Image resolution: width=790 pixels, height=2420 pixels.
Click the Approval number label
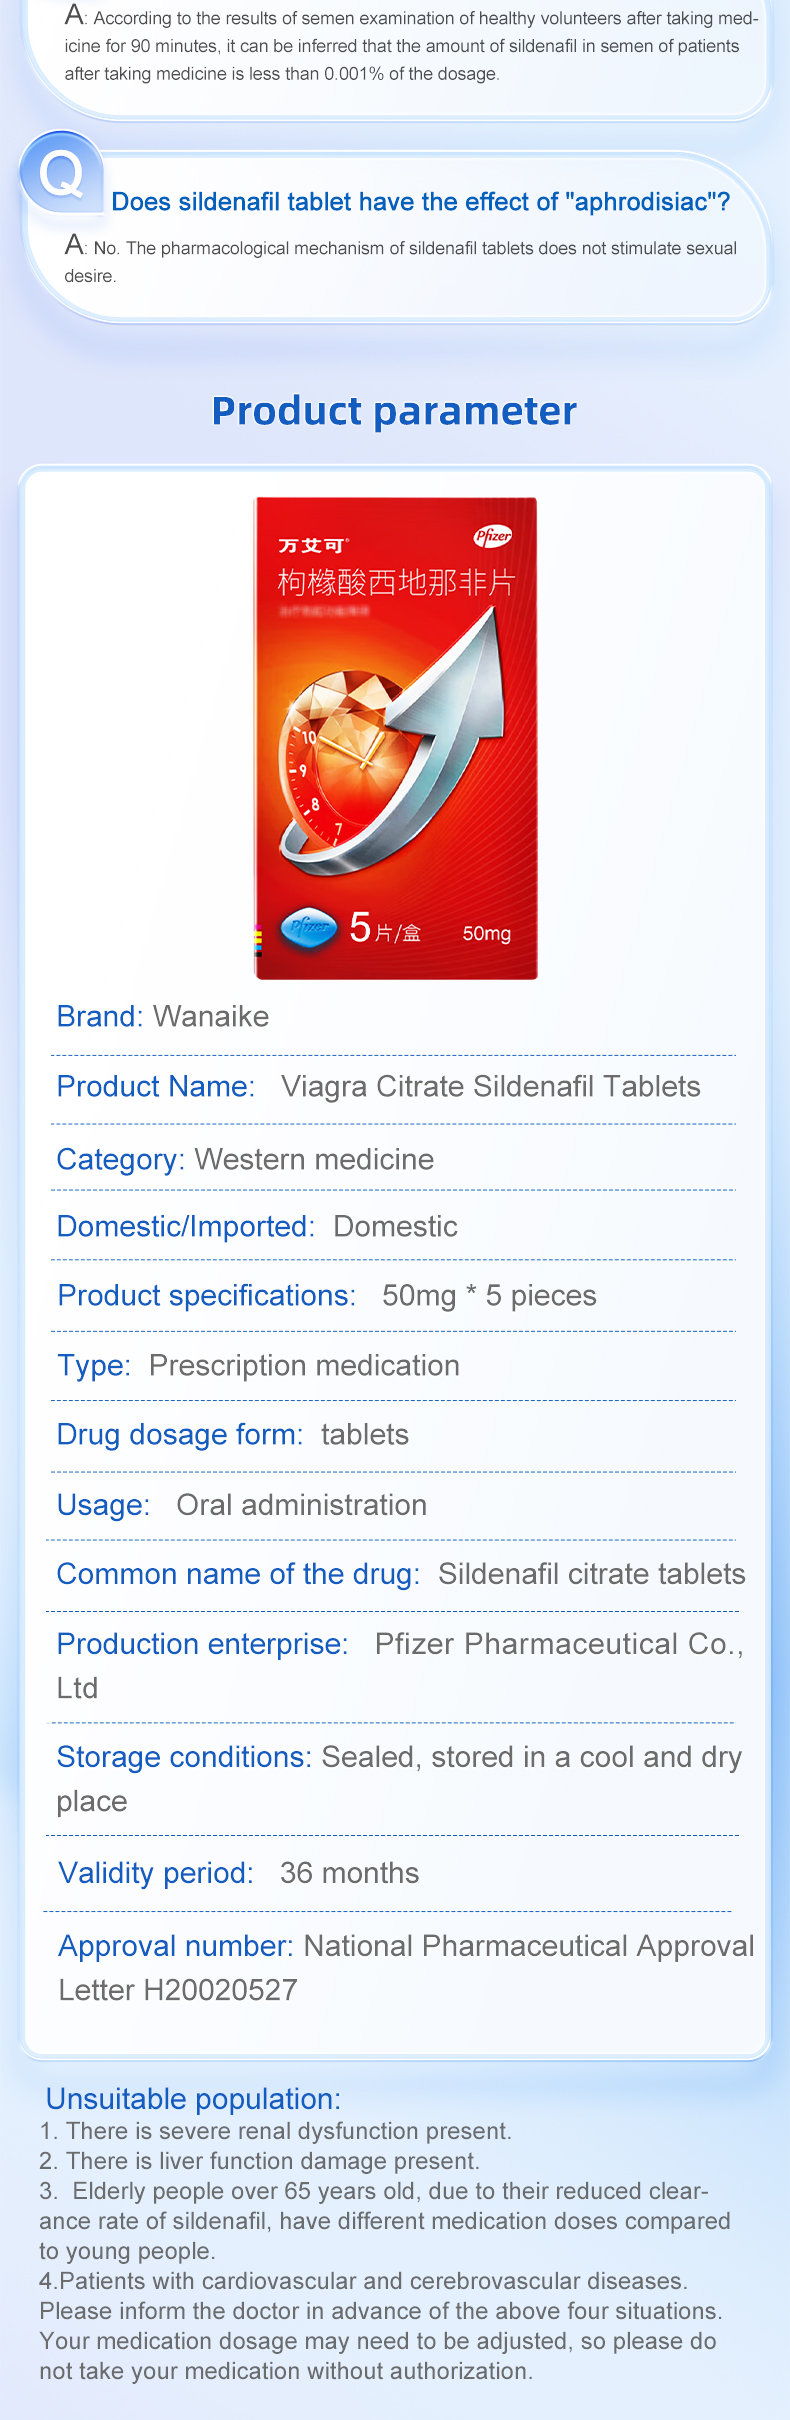(175, 1946)
